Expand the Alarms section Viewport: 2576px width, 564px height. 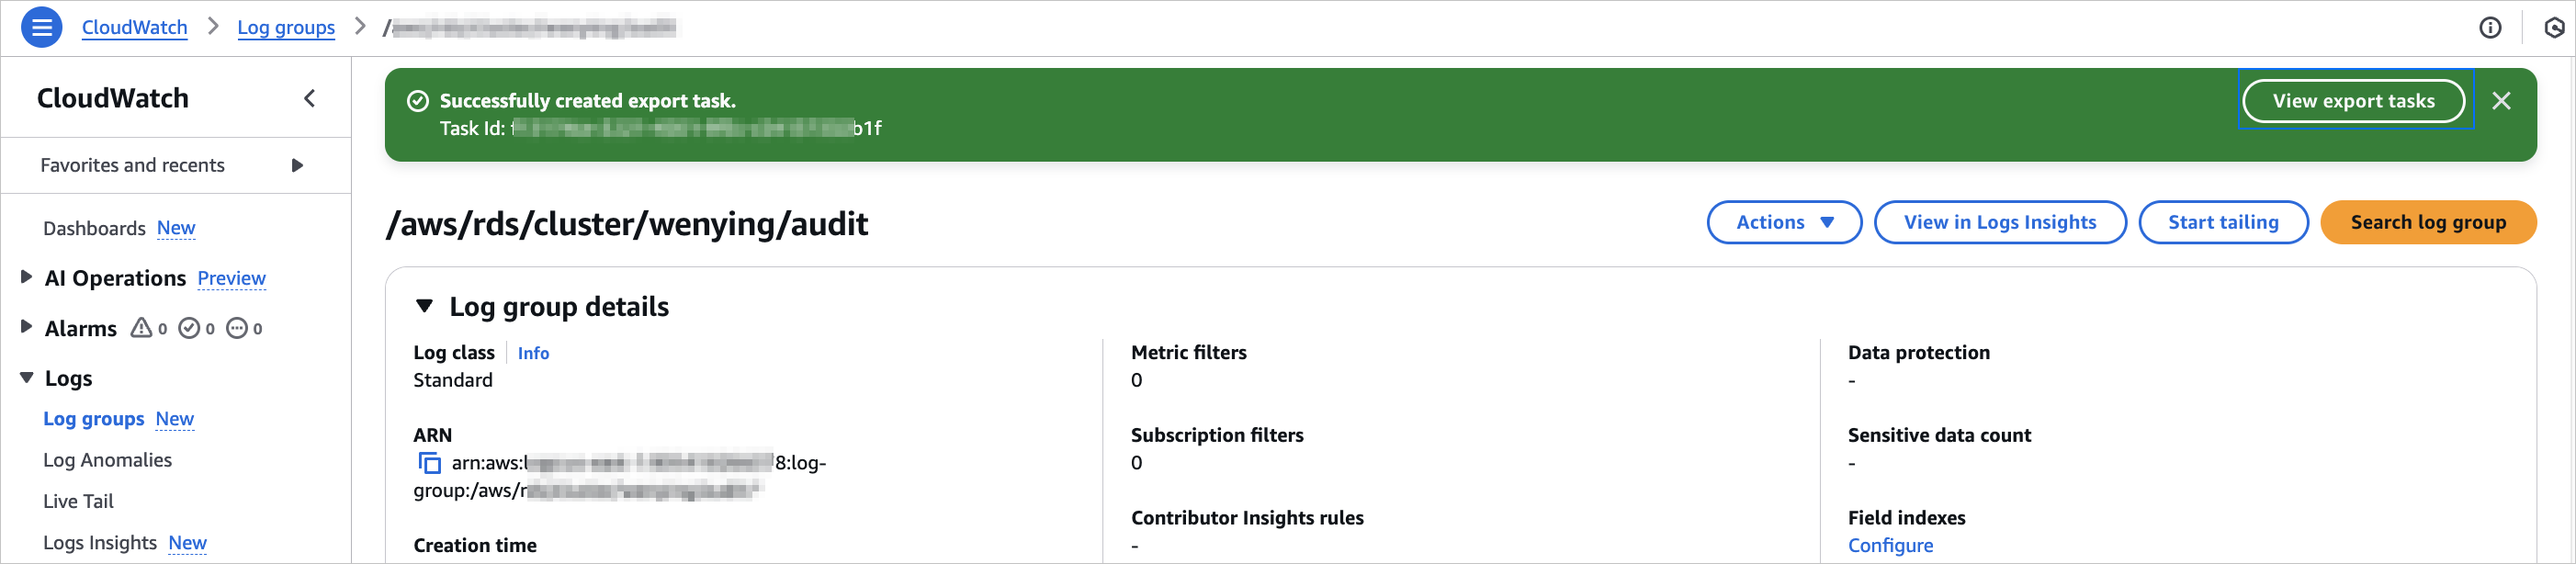27,327
